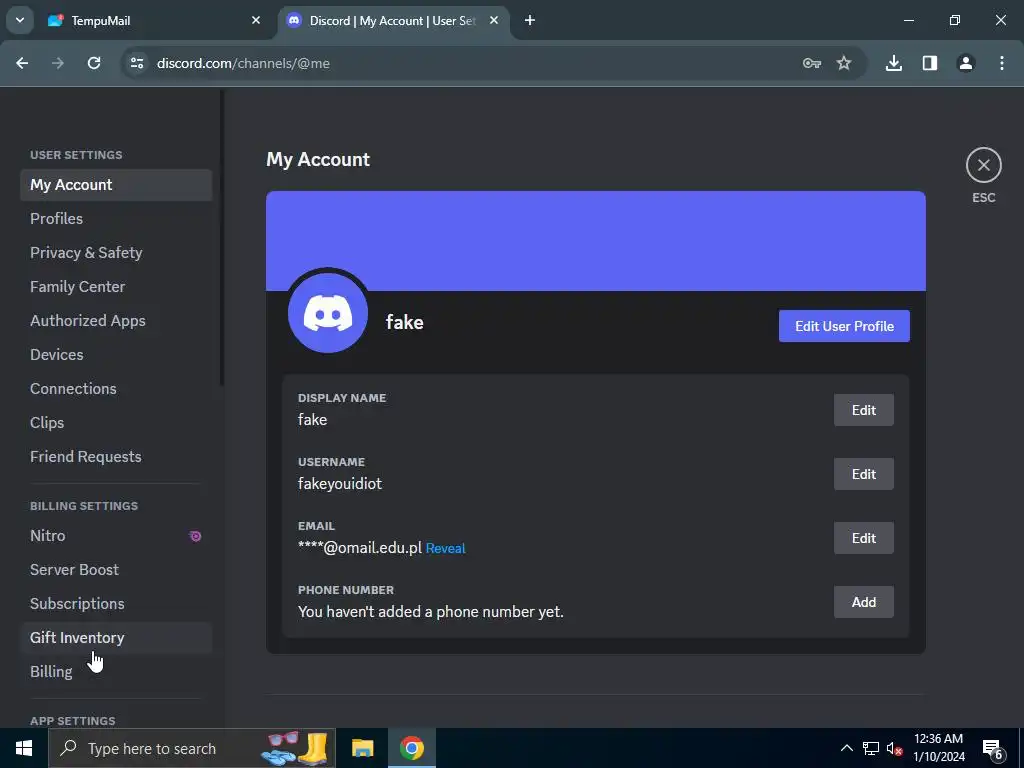Image resolution: width=1024 pixels, height=768 pixels.
Task: Open Family Center
Action: [x=116, y=287]
